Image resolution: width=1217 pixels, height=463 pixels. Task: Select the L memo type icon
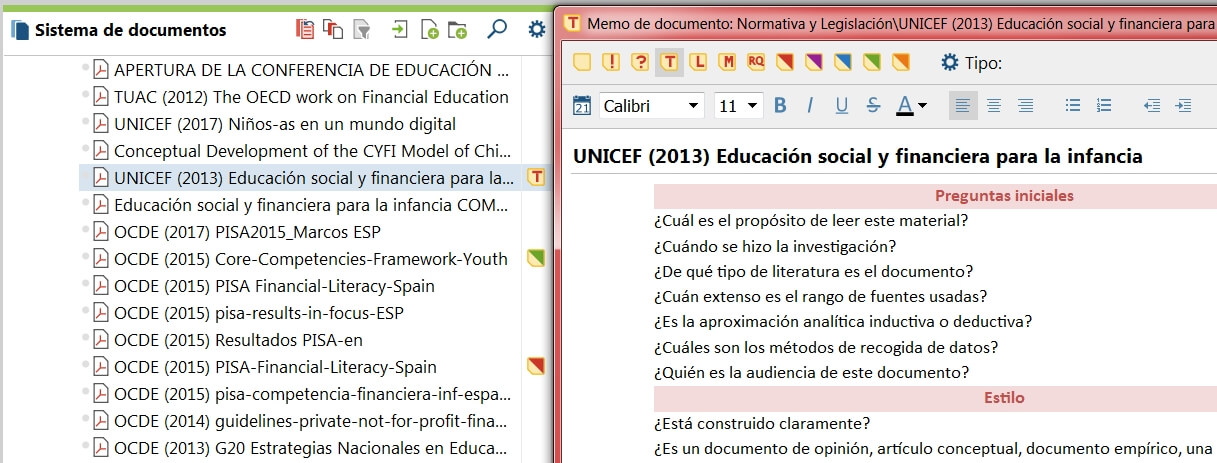[x=698, y=63]
